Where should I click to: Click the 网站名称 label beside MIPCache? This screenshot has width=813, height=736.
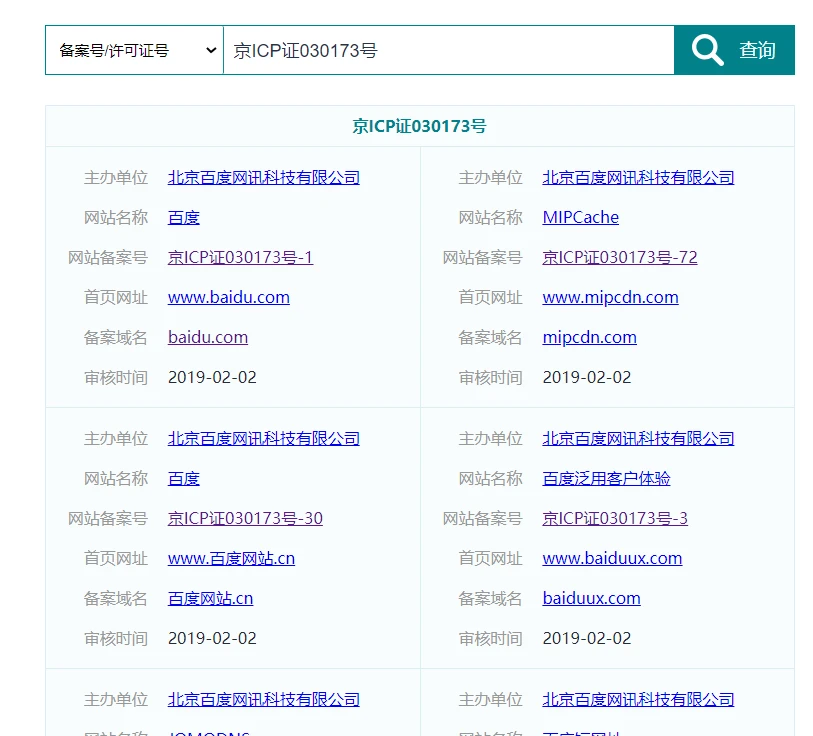[490, 217]
